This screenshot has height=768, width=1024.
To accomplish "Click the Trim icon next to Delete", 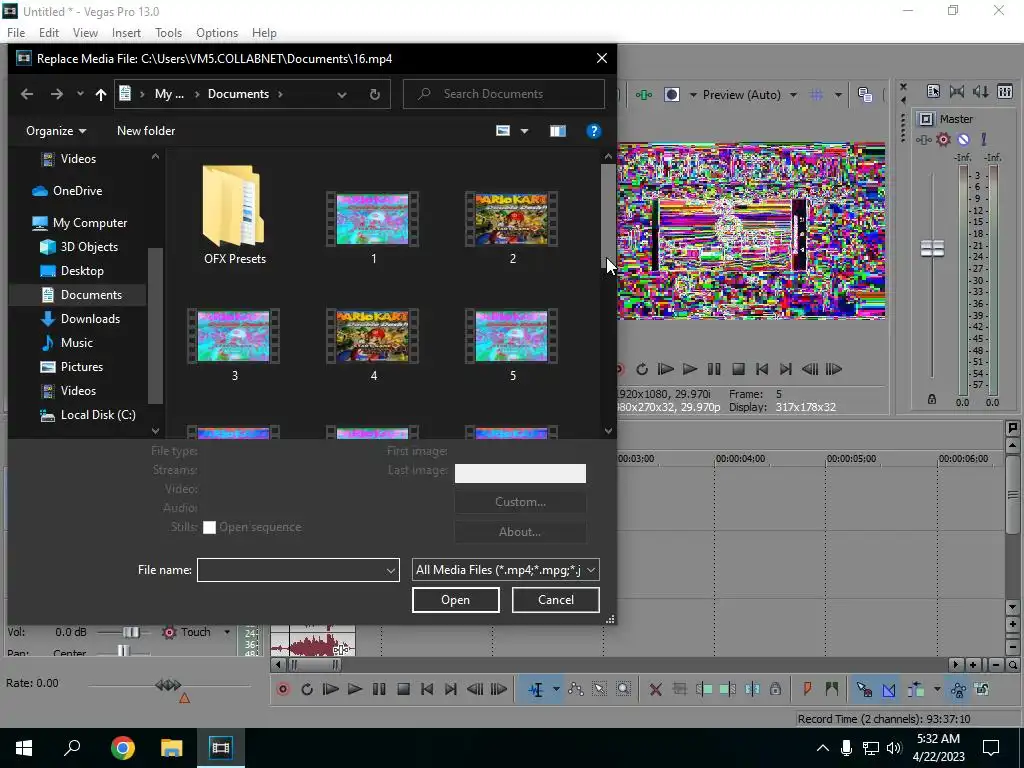I will (x=680, y=689).
